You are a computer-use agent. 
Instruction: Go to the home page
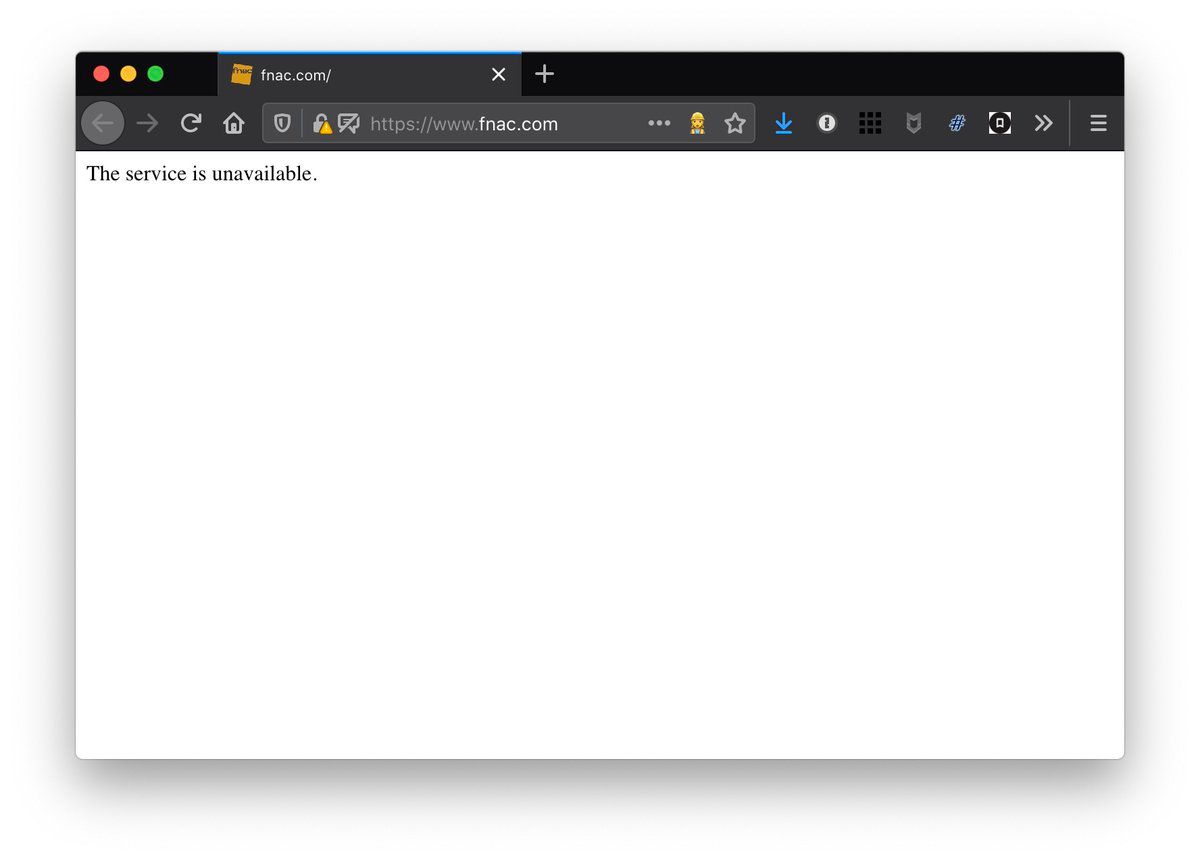tap(234, 123)
